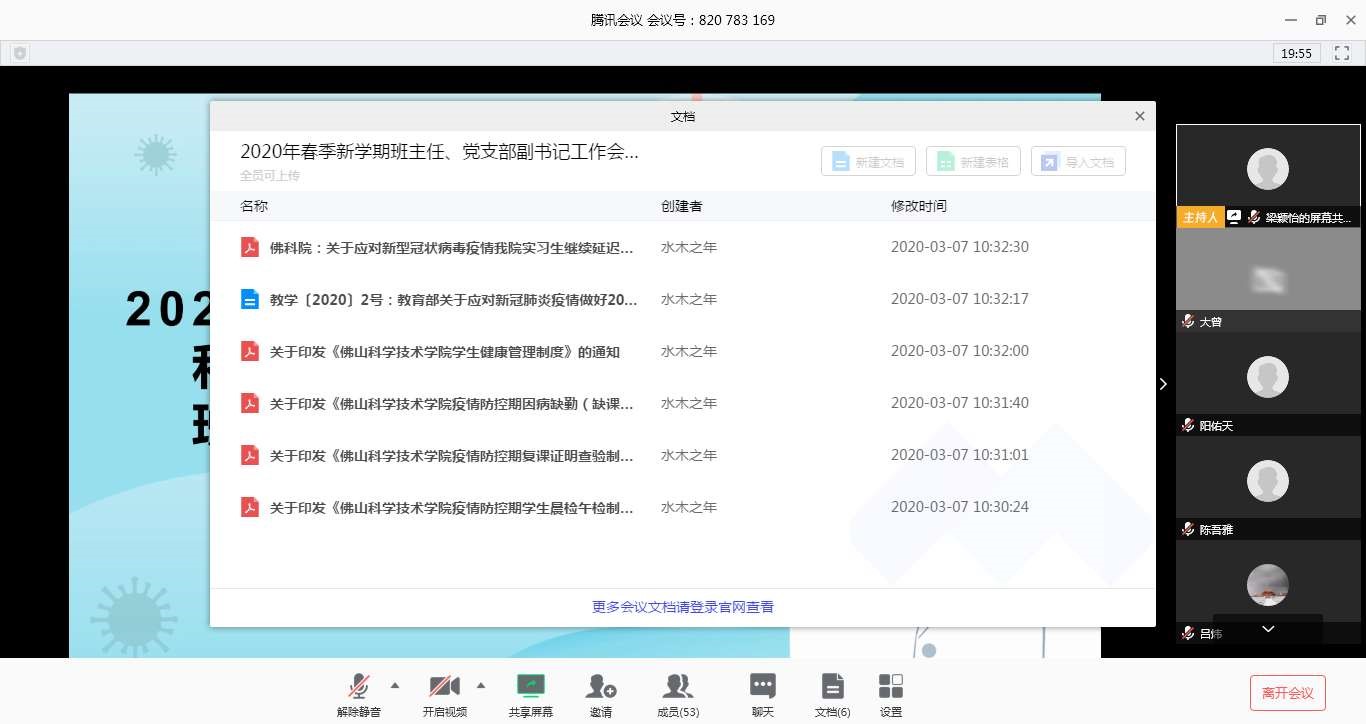Click the 修改时间 column header
The width and height of the screenshot is (1366, 724).
[919, 206]
